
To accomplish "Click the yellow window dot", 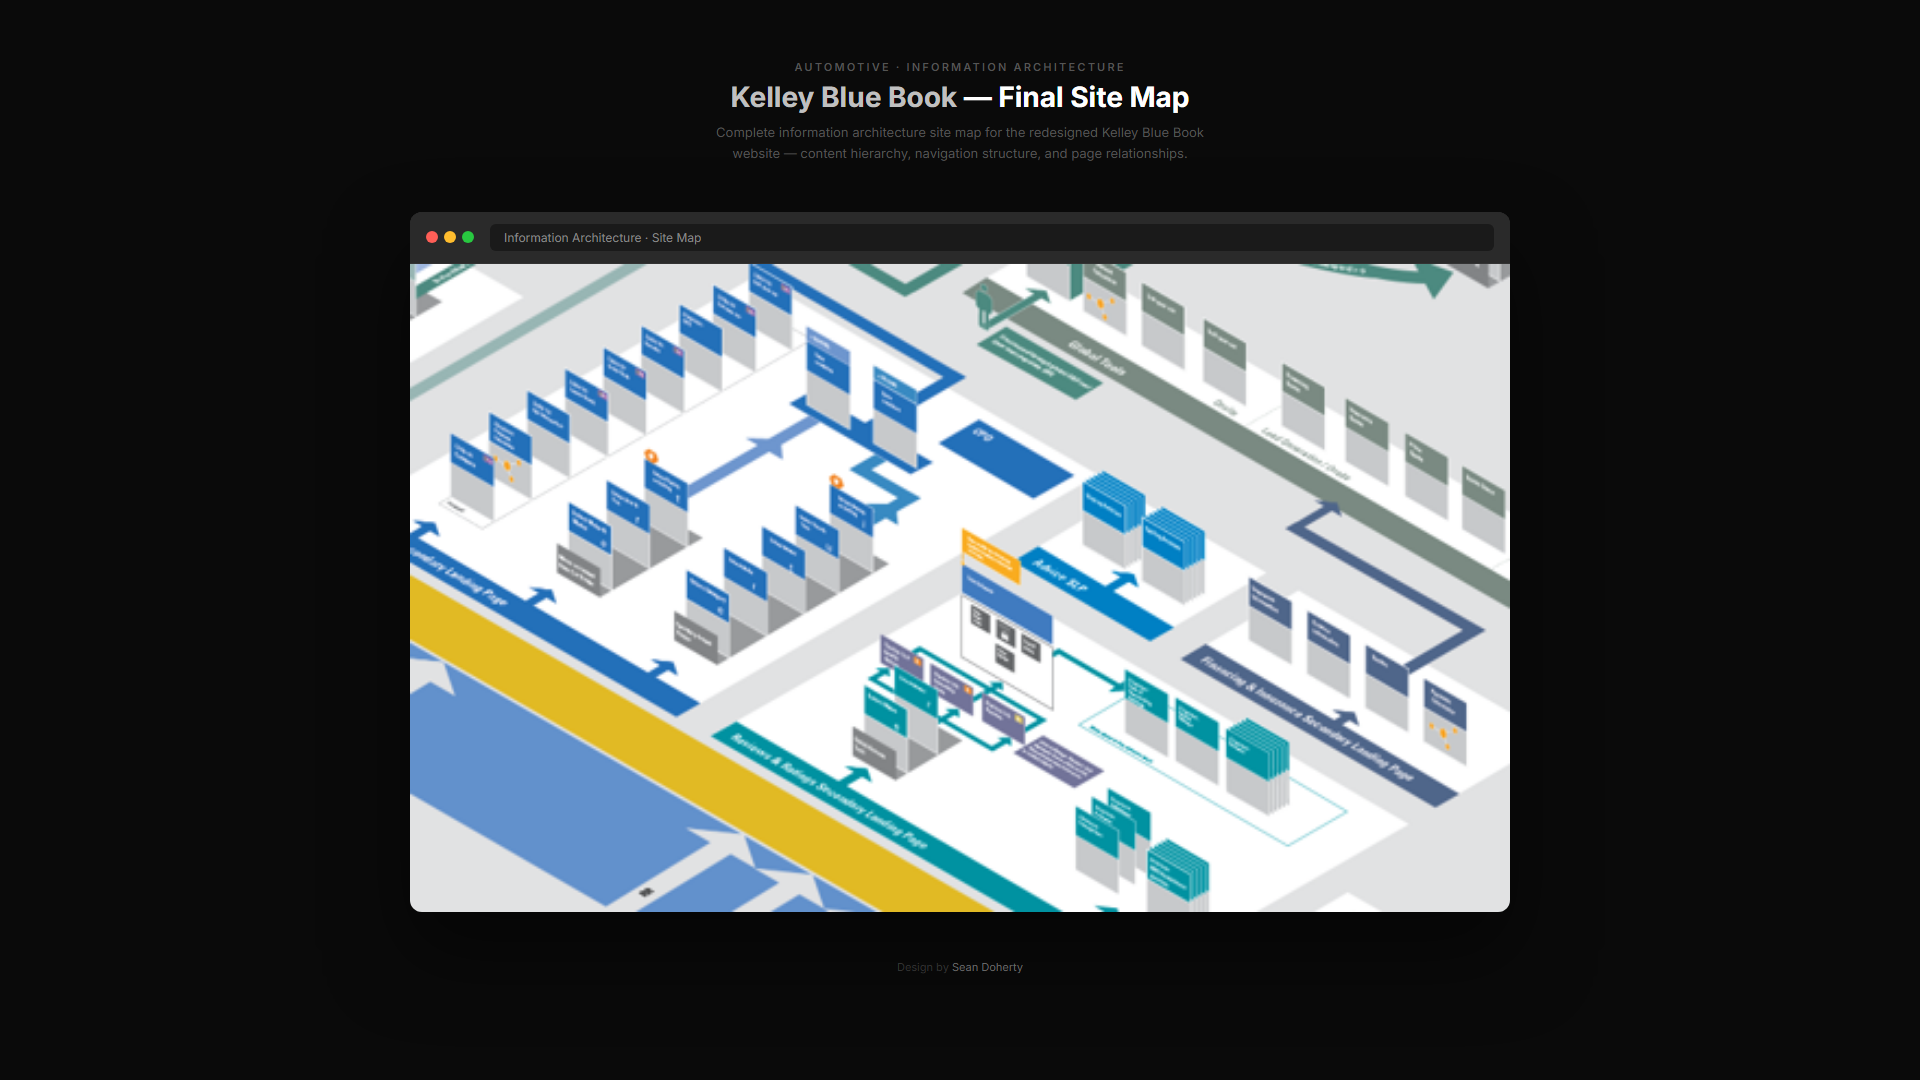I will pos(450,238).
